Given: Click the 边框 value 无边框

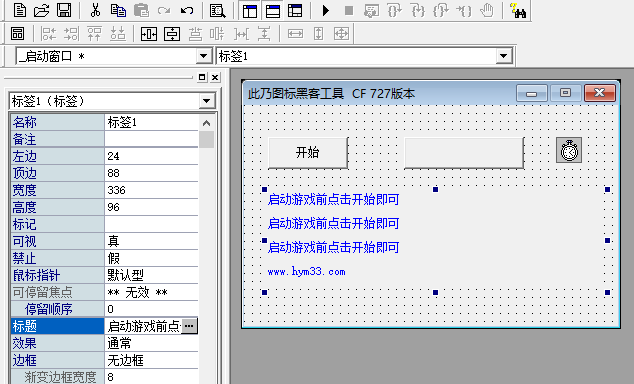Looking at the screenshot, I should coord(152,360).
